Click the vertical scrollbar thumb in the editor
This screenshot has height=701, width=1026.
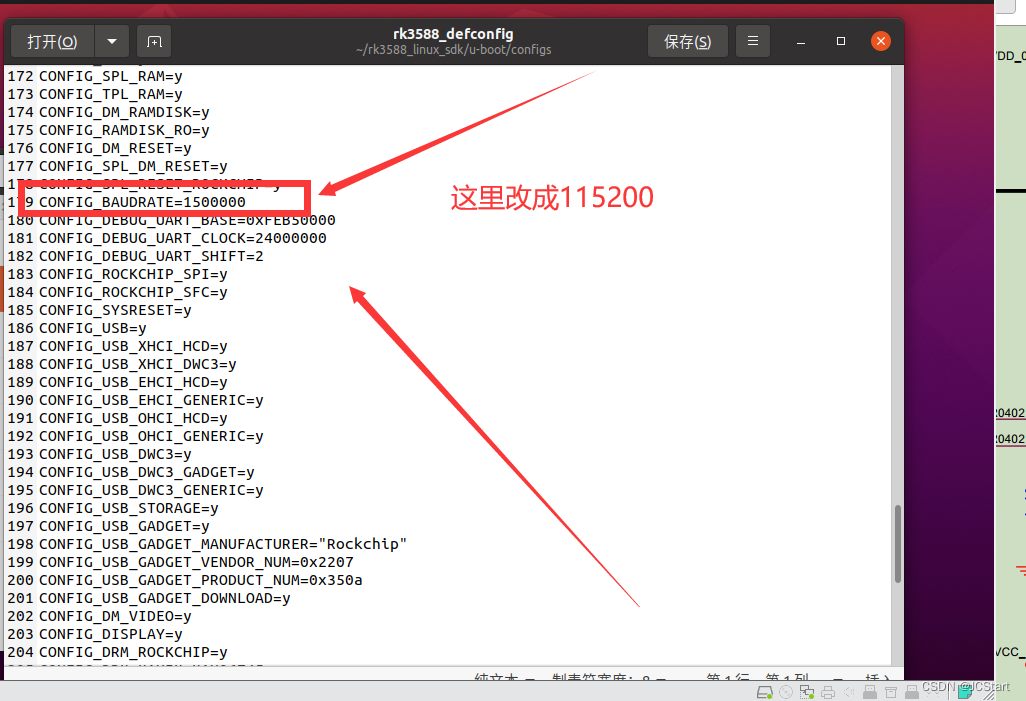(x=898, y=543)
